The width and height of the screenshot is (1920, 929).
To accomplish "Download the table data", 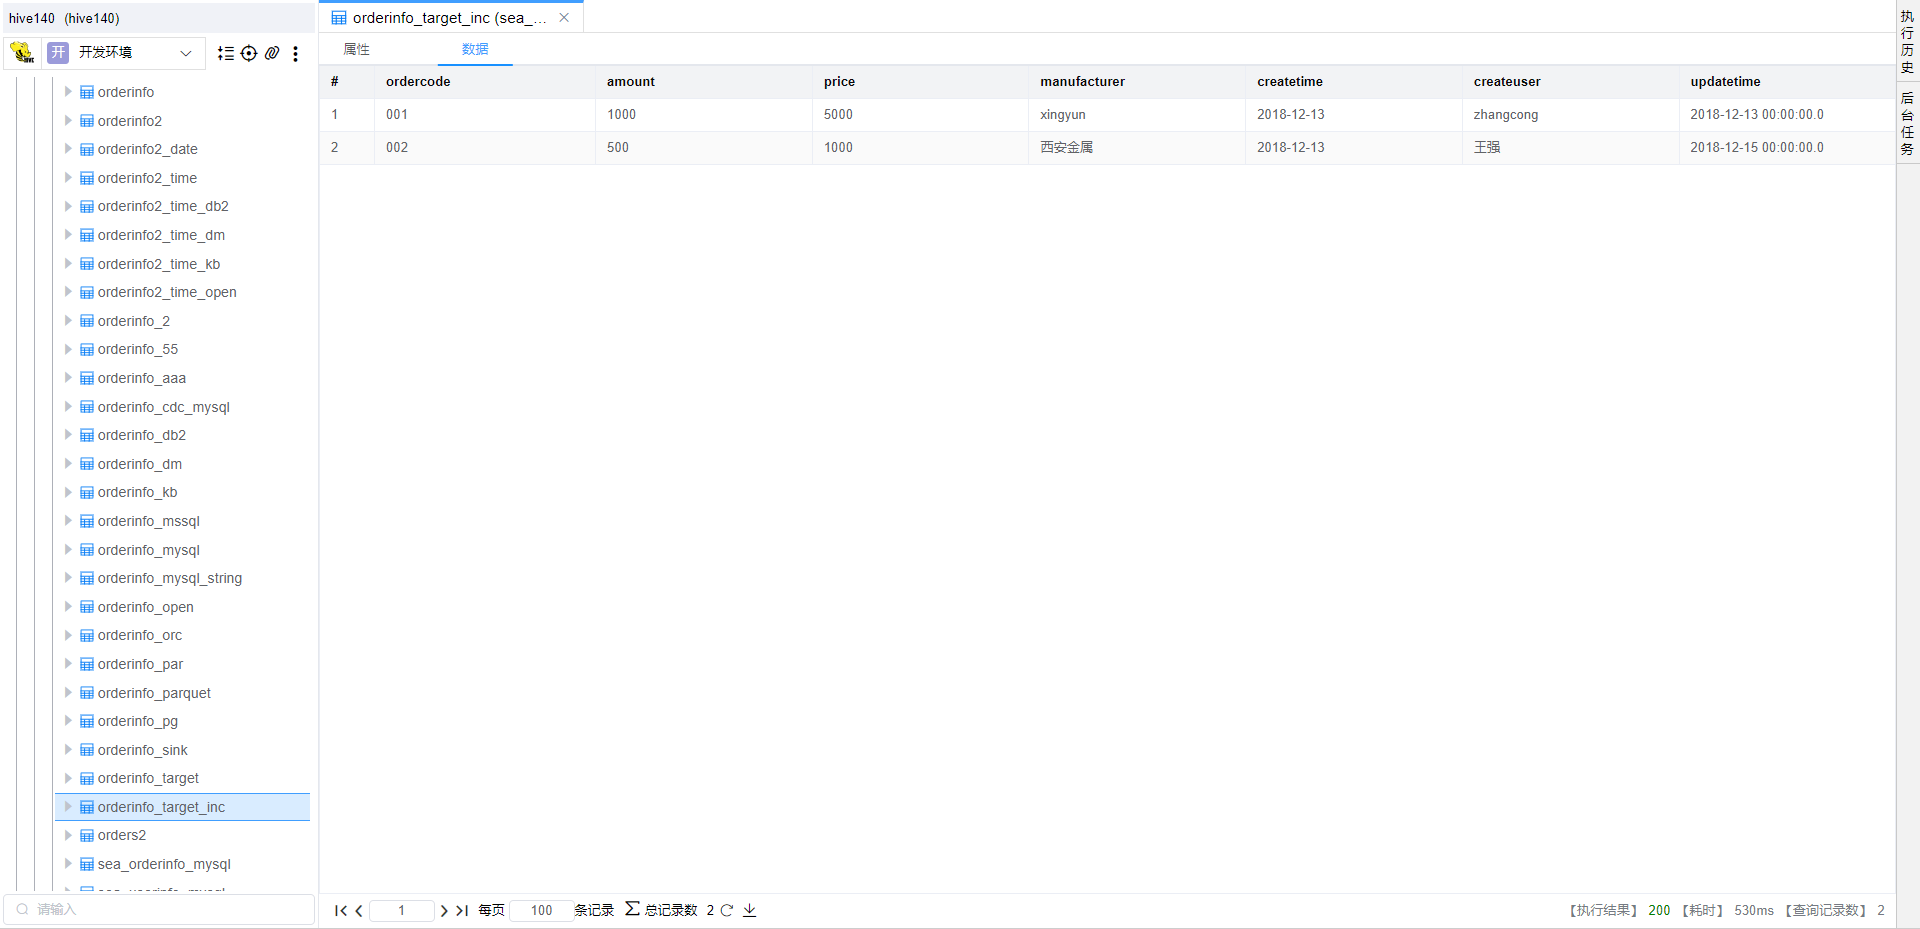I will tap(750, 911).
